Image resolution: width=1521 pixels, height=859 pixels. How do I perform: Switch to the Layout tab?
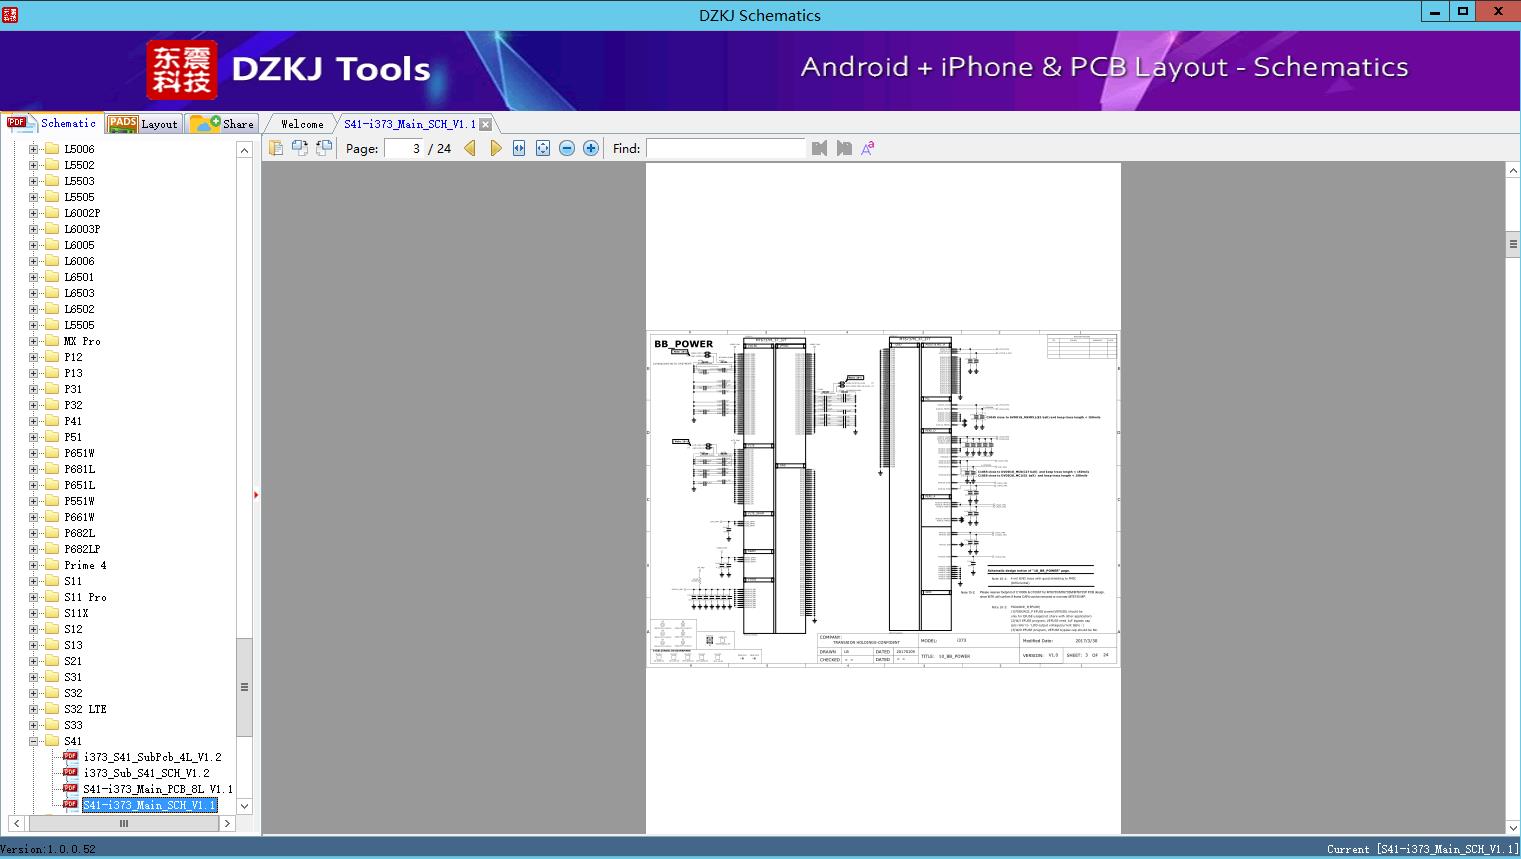pos(144,124)
